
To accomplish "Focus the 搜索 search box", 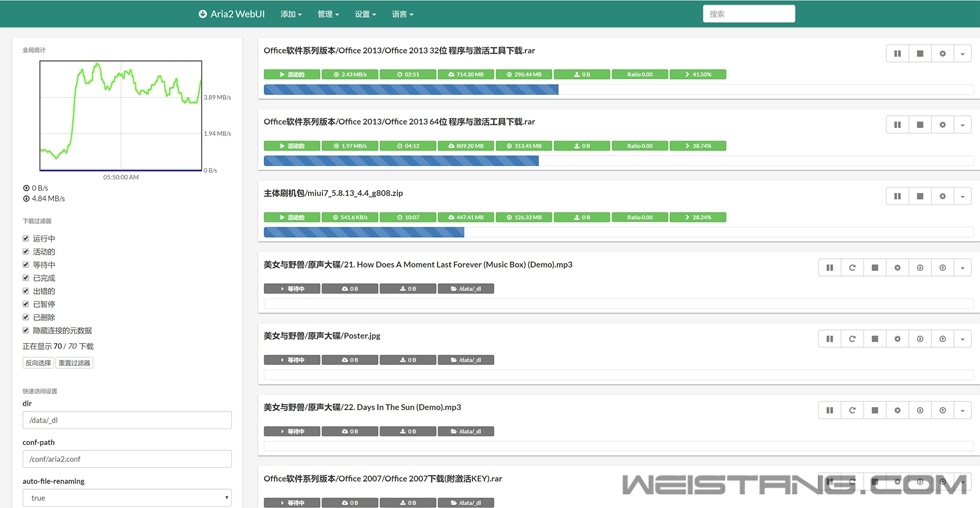I will (x=749, y=14).
